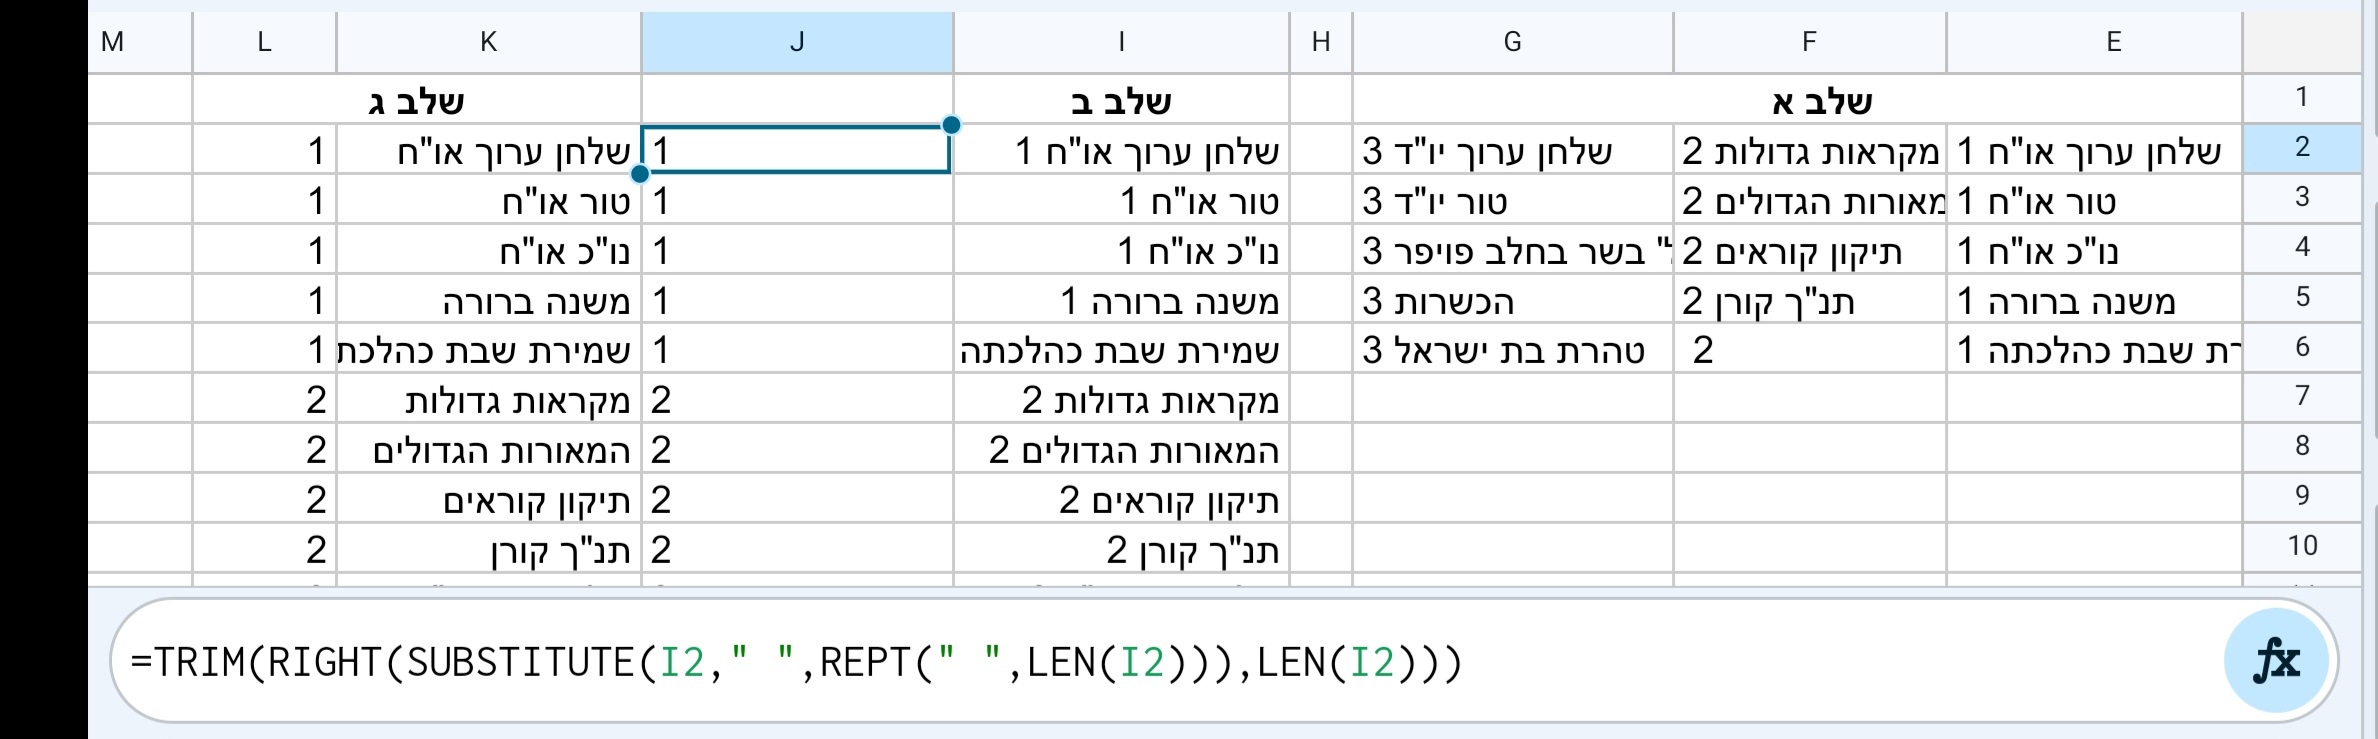This screenshot has width=2378, height=739.
Task: Select the column G header
Action: click(x=1511, y=41)
